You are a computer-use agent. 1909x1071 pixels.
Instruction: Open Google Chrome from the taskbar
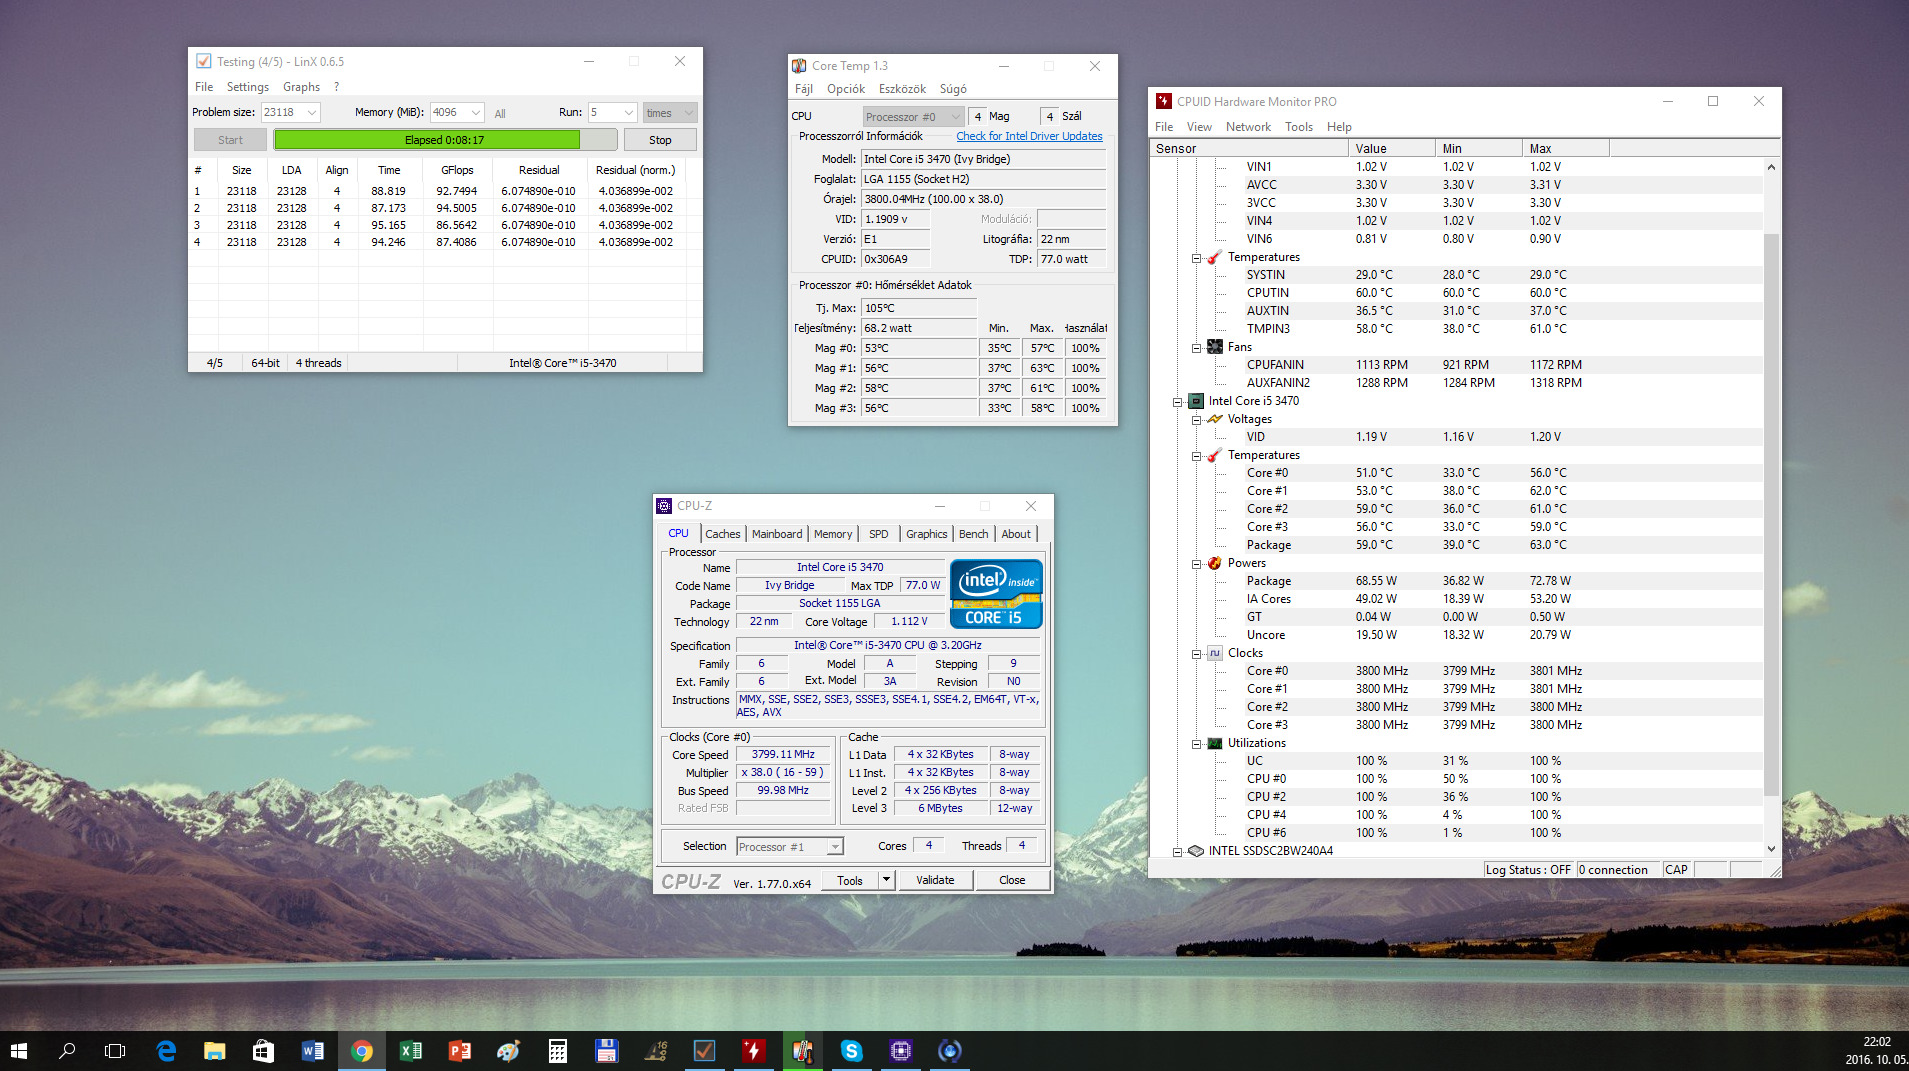362,1050
